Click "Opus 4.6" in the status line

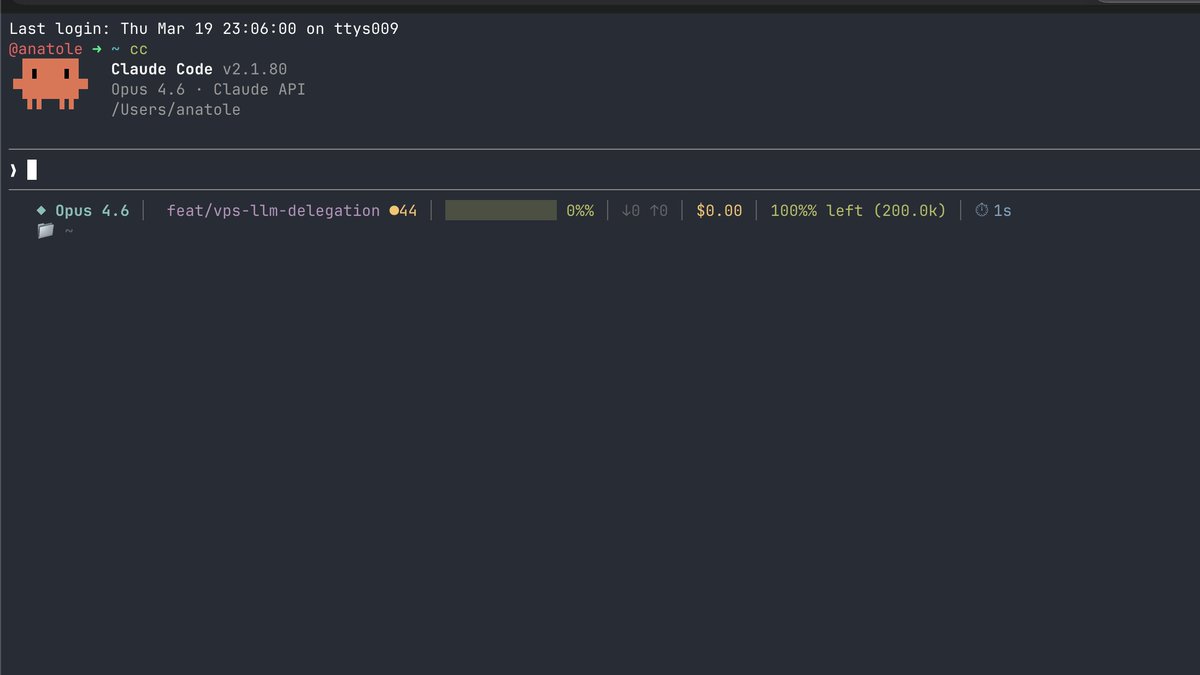click(x=92, y=210)
